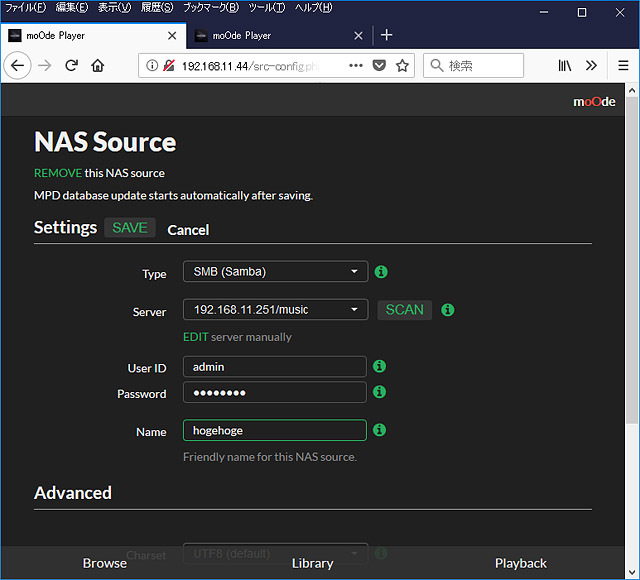Viewport: 640px width, 580px height.
Task: Click the Name field with hogehoge
Action: click(x=275, y=430)
